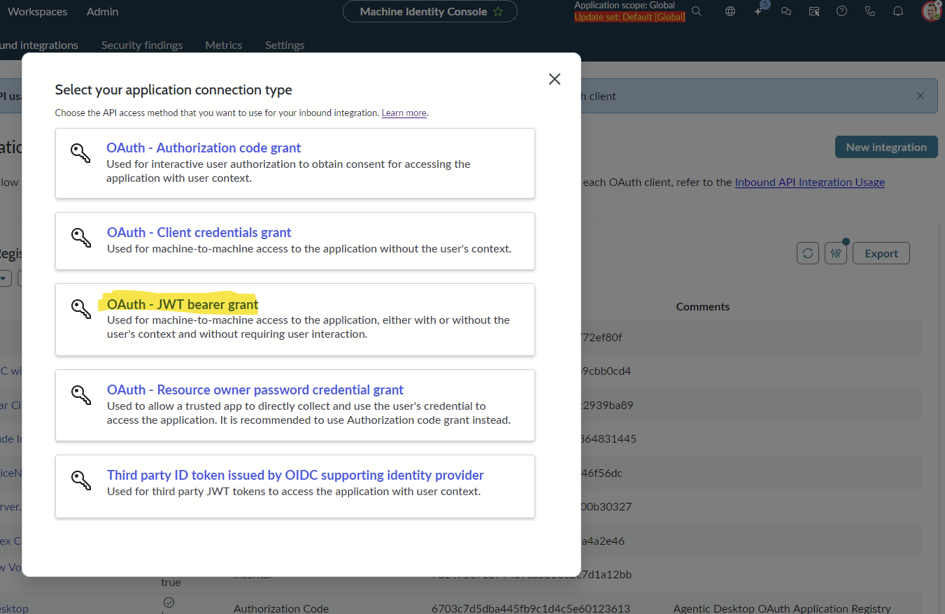Click key icon on Resource owner password card
The width and height of the screenshot is (945, 614).
pos(81,394)
